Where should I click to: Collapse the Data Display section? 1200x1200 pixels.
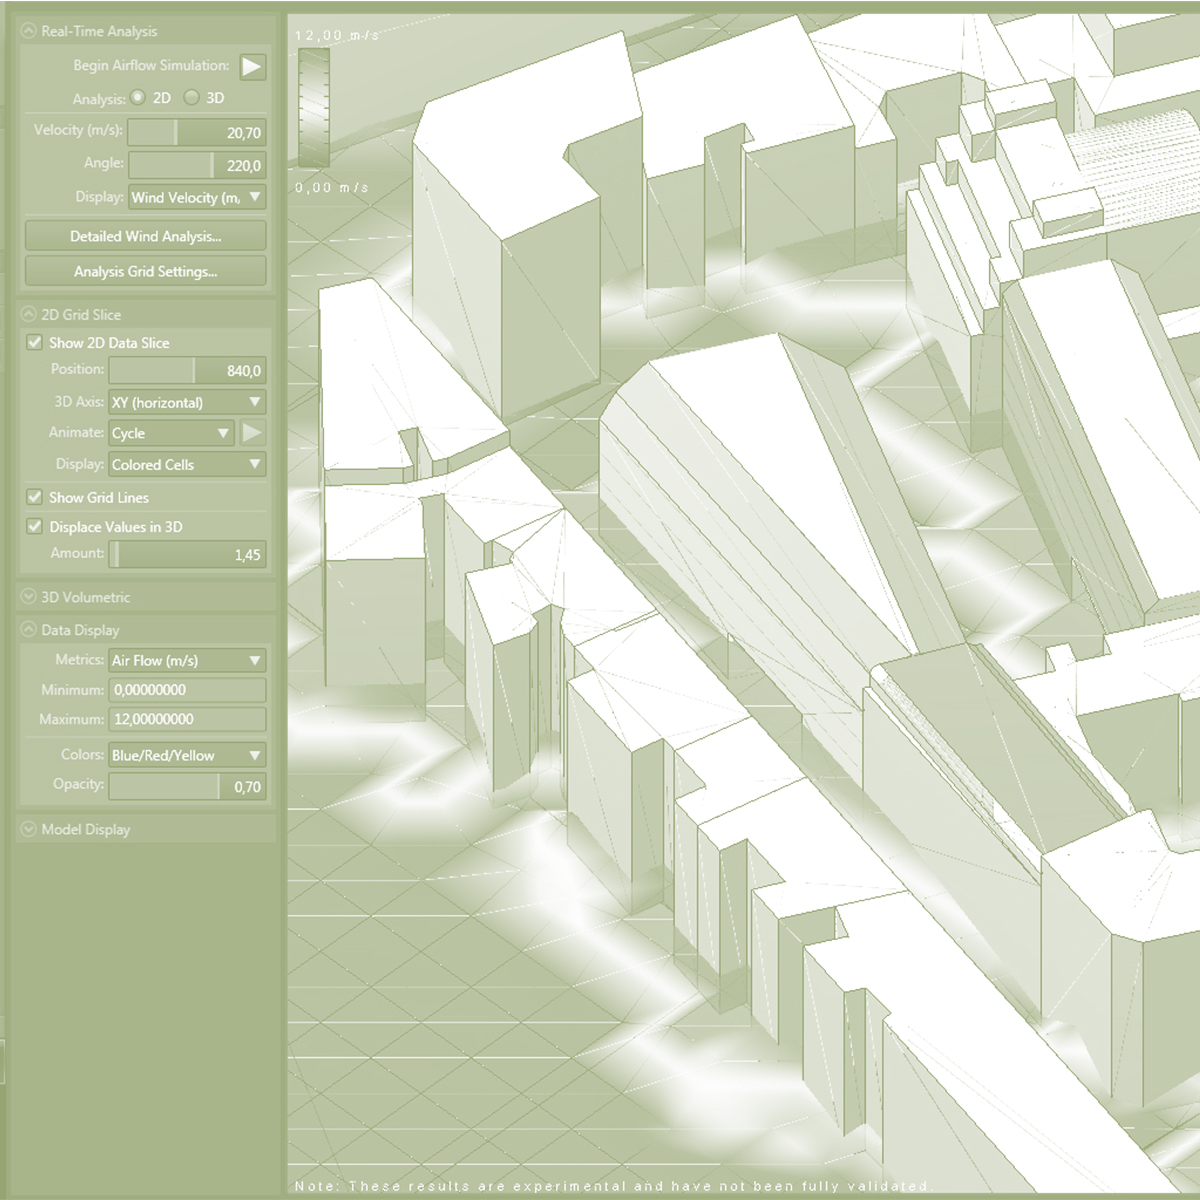[x=29, y=630]
